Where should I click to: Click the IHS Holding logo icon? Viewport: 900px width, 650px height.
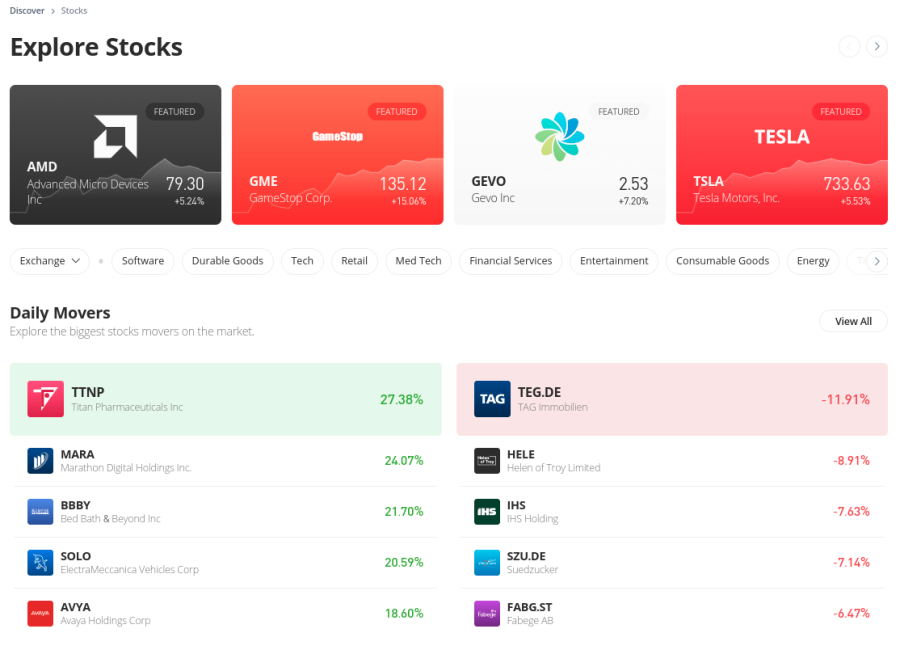(487, 512)
